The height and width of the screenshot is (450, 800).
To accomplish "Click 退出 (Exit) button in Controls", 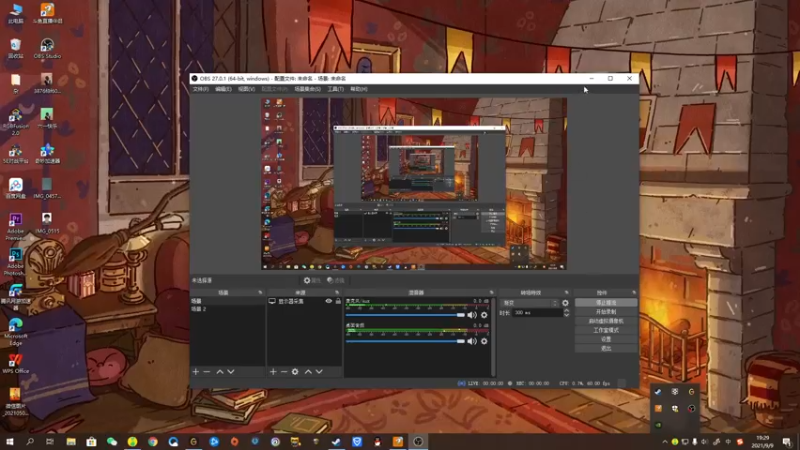I will [606, 348].
